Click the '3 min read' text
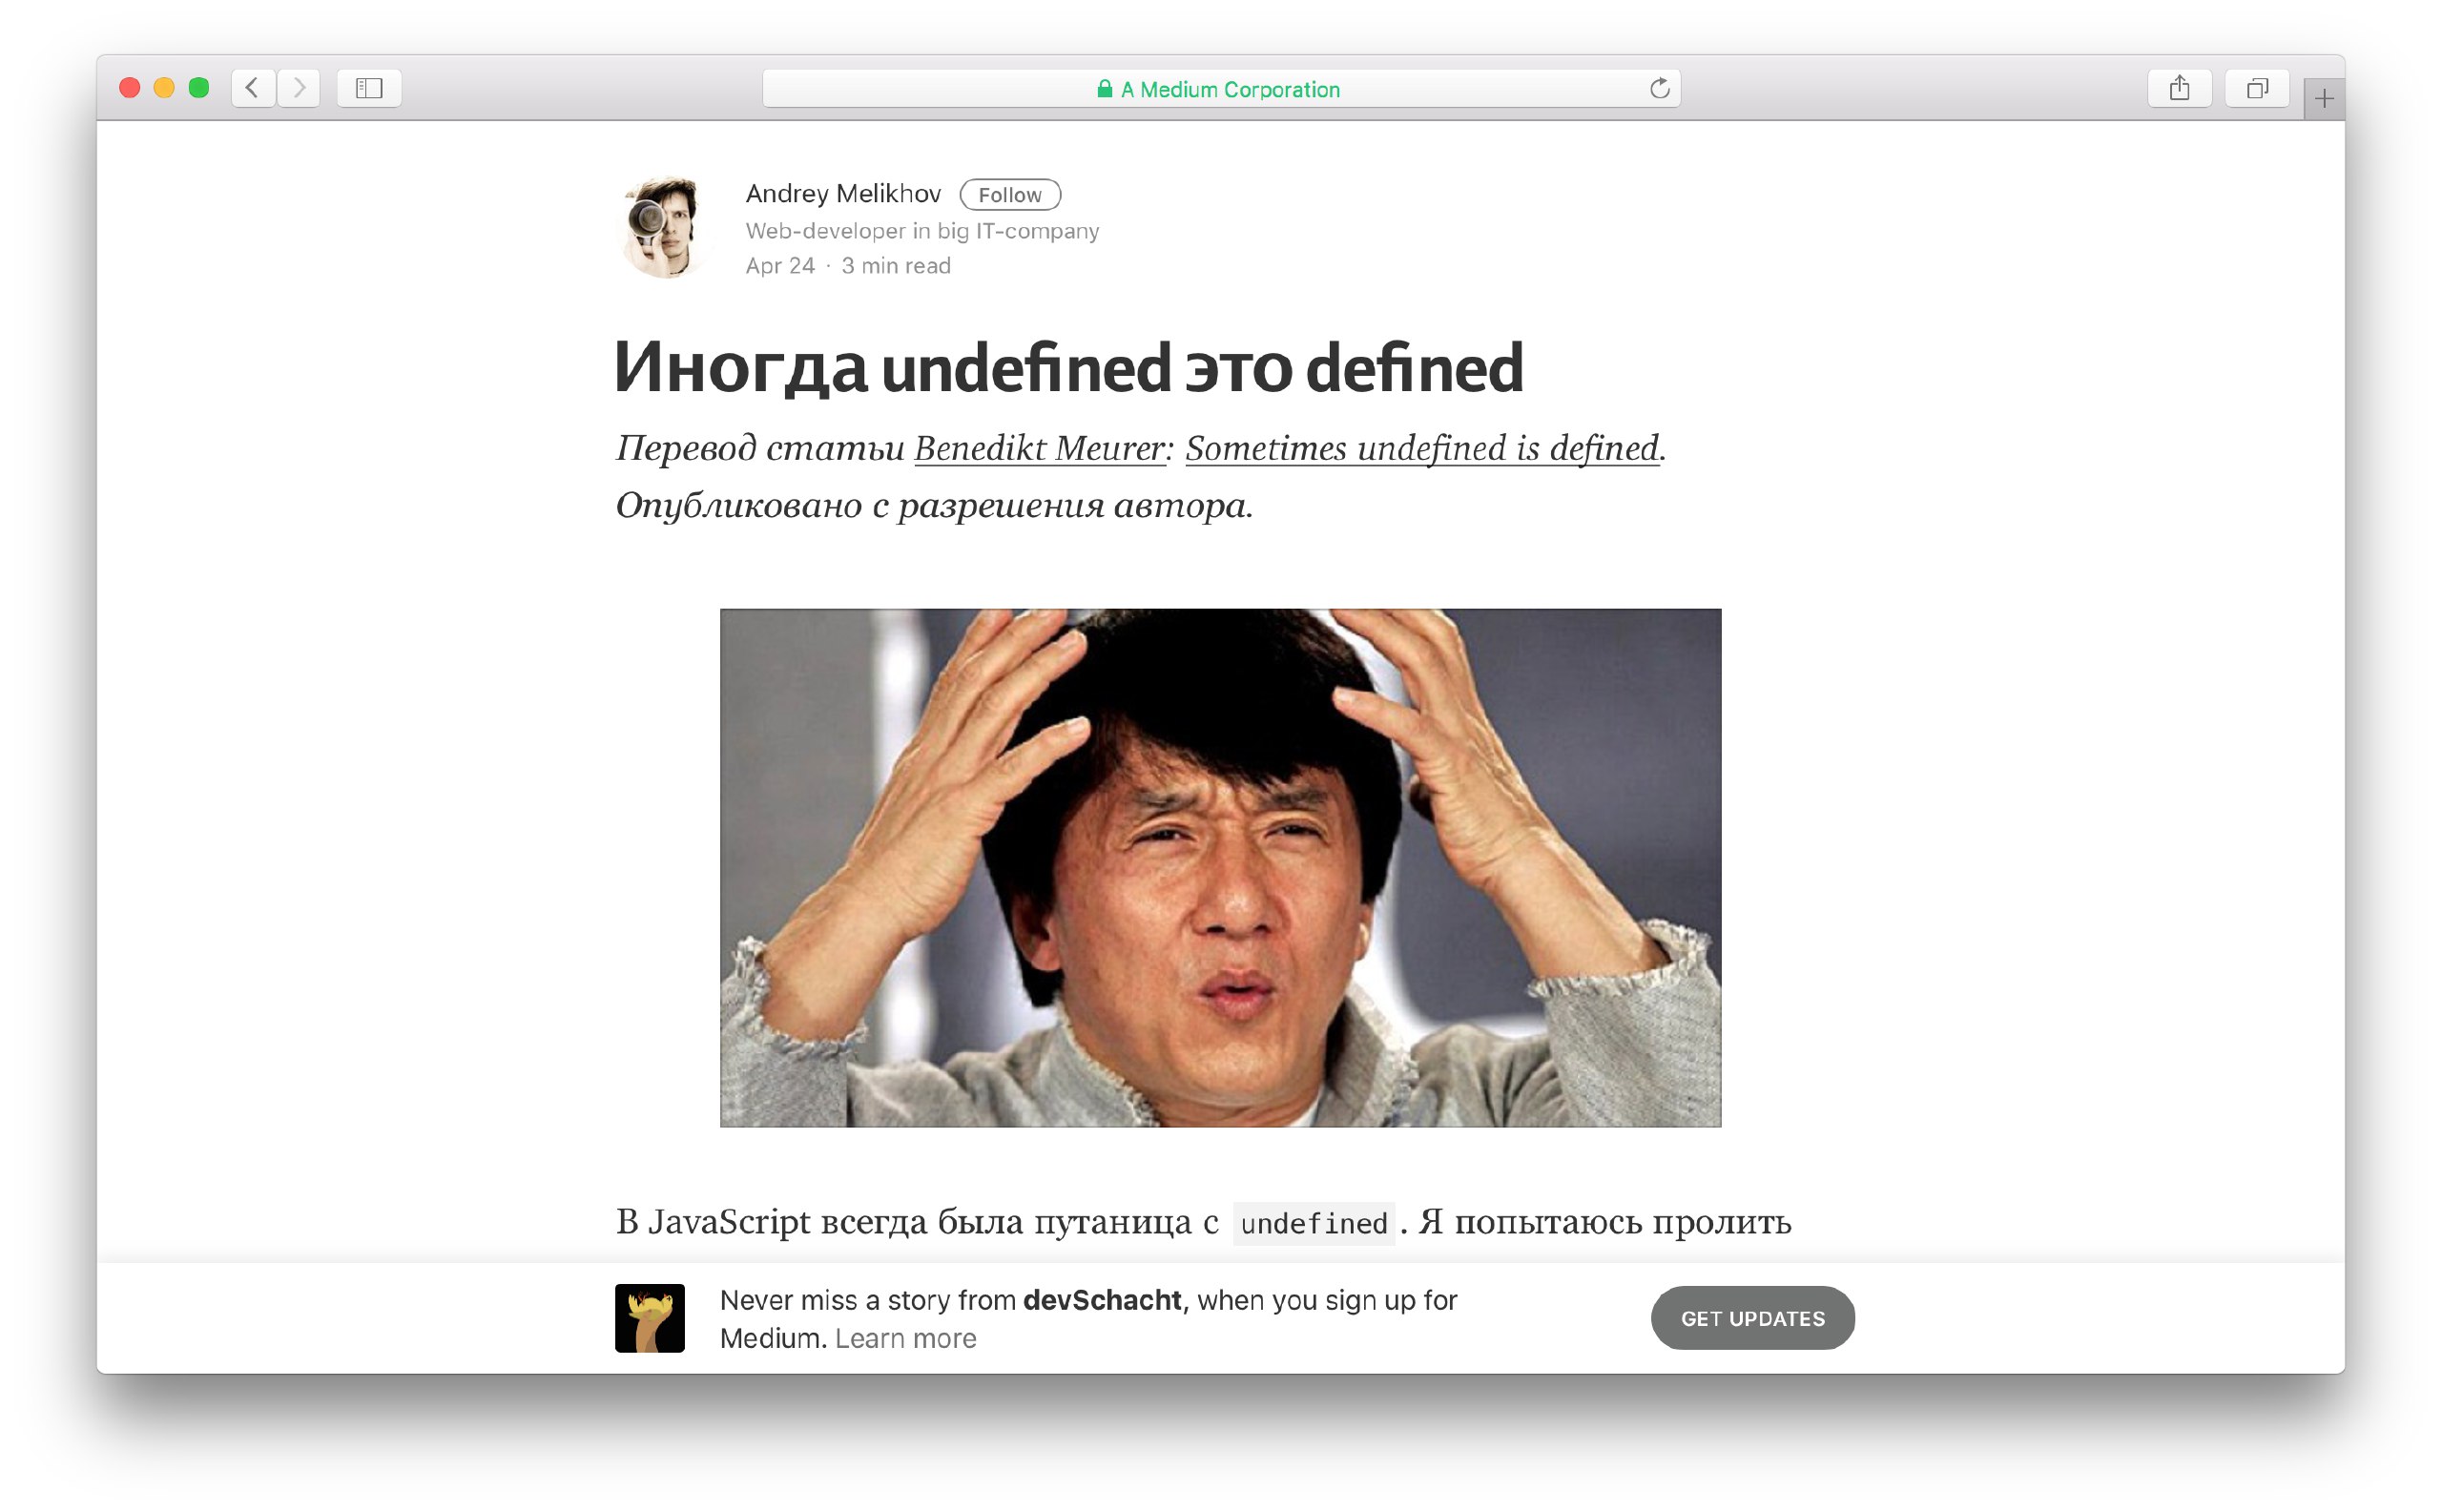 pos(896,266)
